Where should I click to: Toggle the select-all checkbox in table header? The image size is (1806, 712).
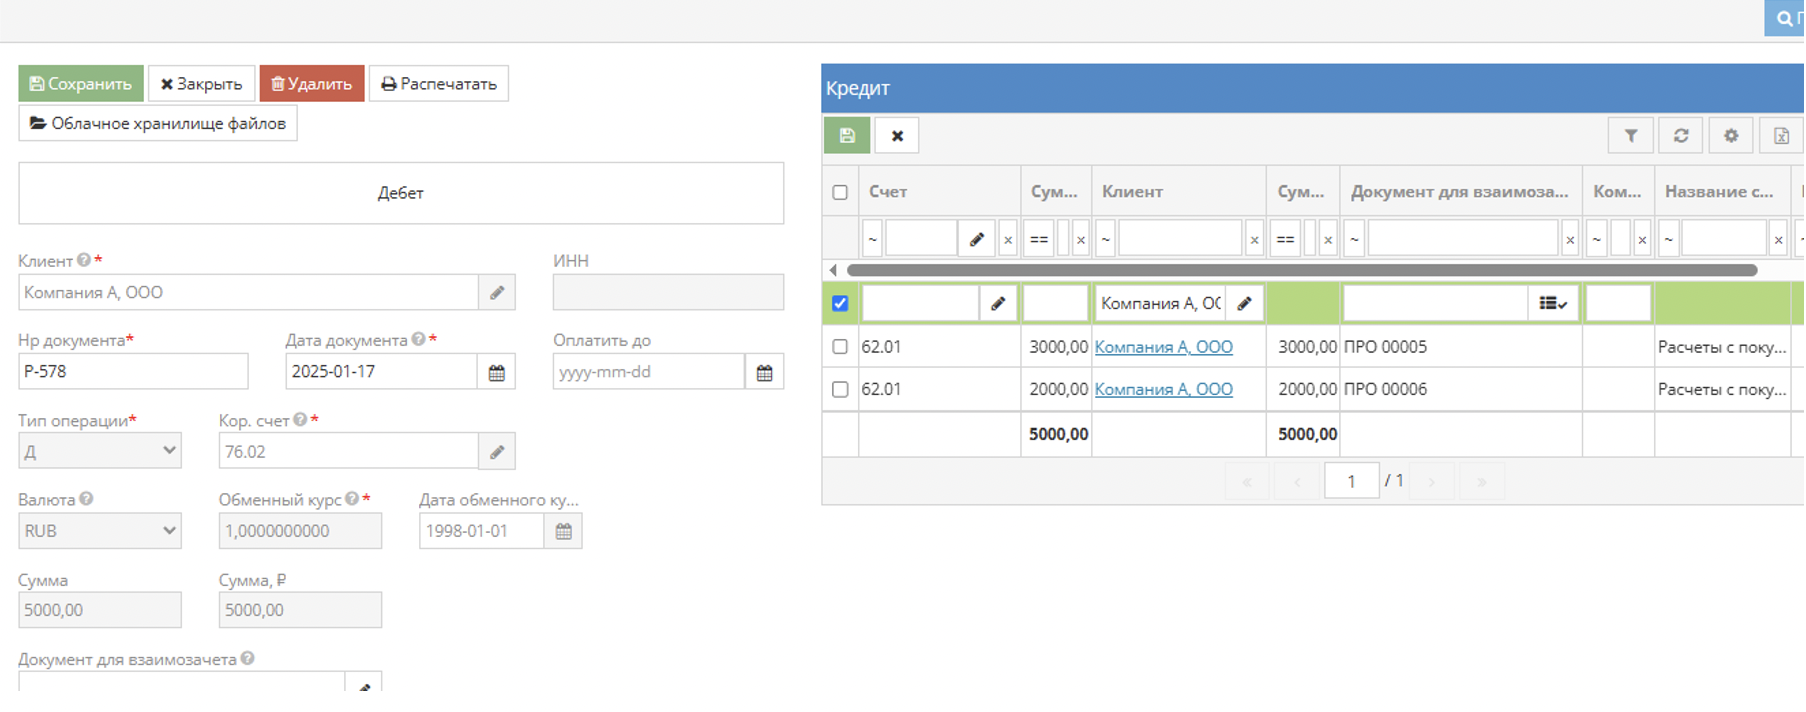coord(840,192)
